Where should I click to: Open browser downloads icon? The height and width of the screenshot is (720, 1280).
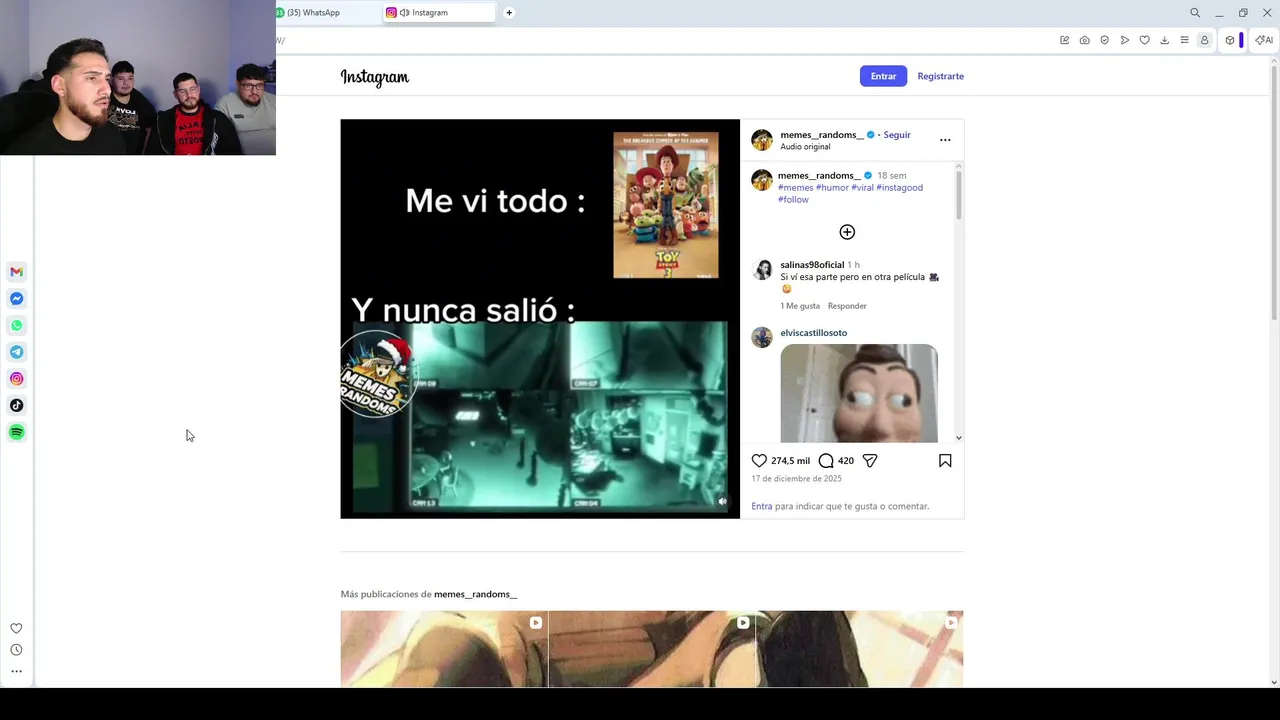pyautogui.click(x=1164, y=40)
